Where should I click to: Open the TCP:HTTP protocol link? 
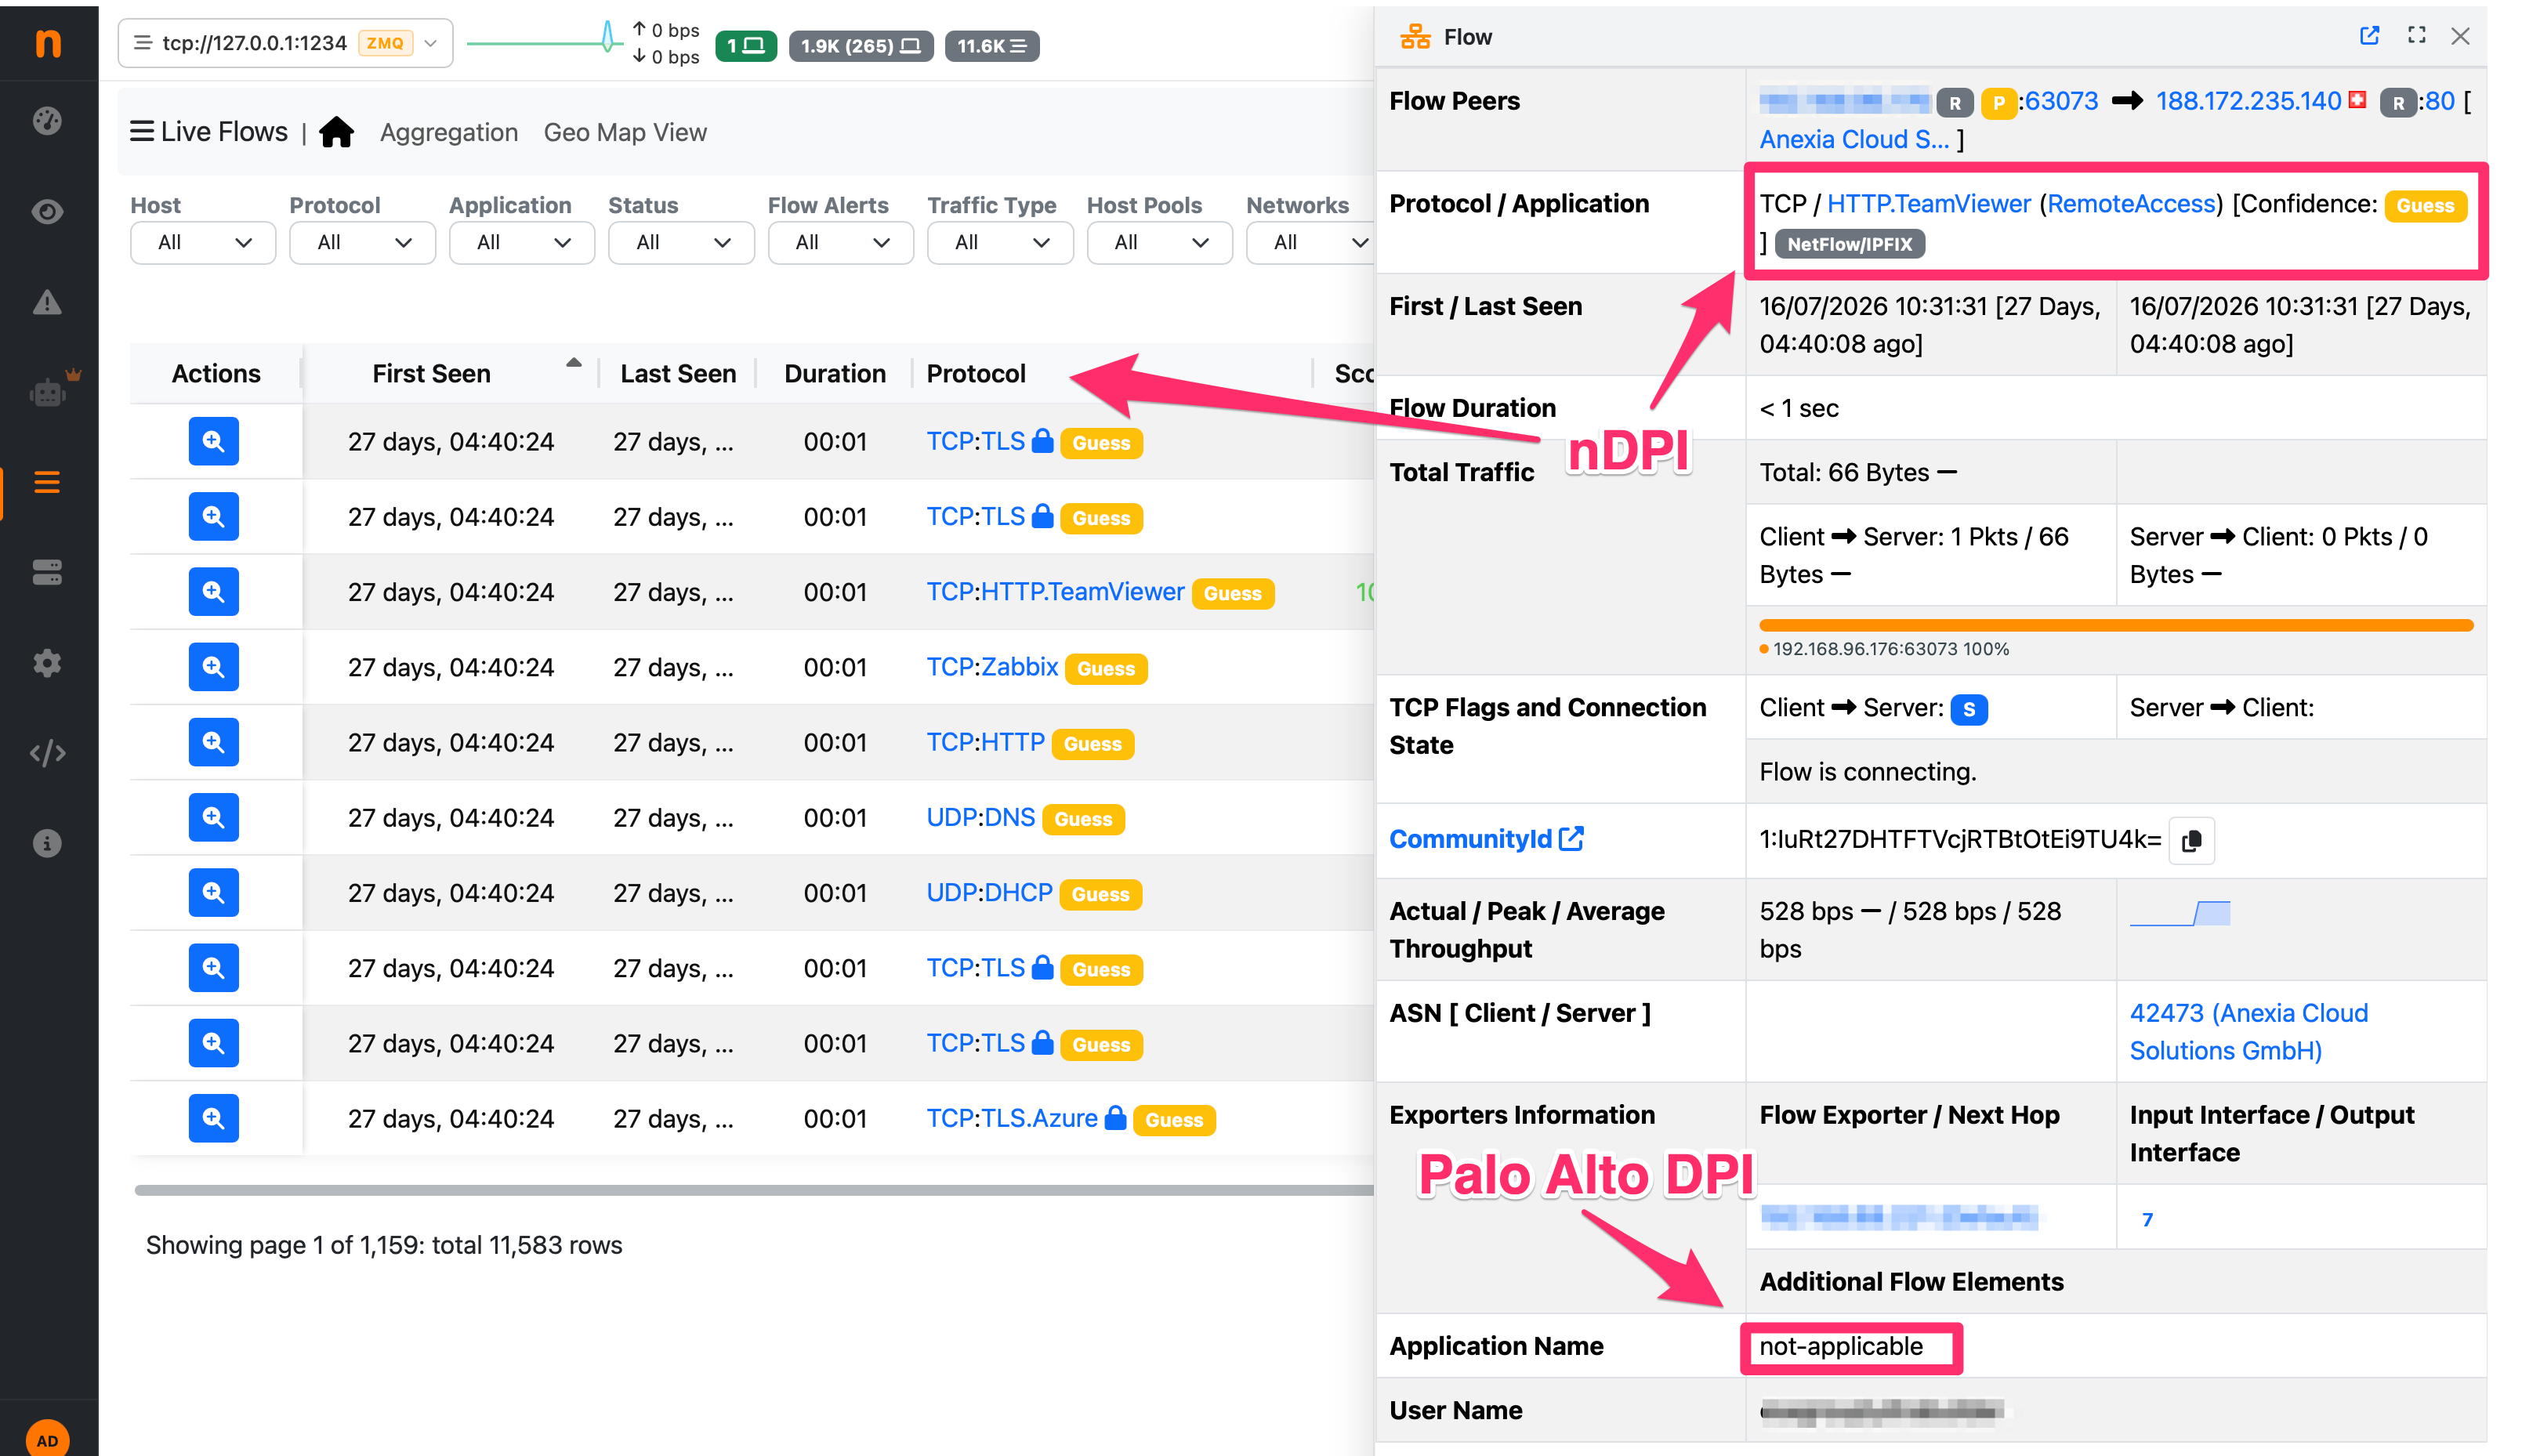click(x=985, y=742)
